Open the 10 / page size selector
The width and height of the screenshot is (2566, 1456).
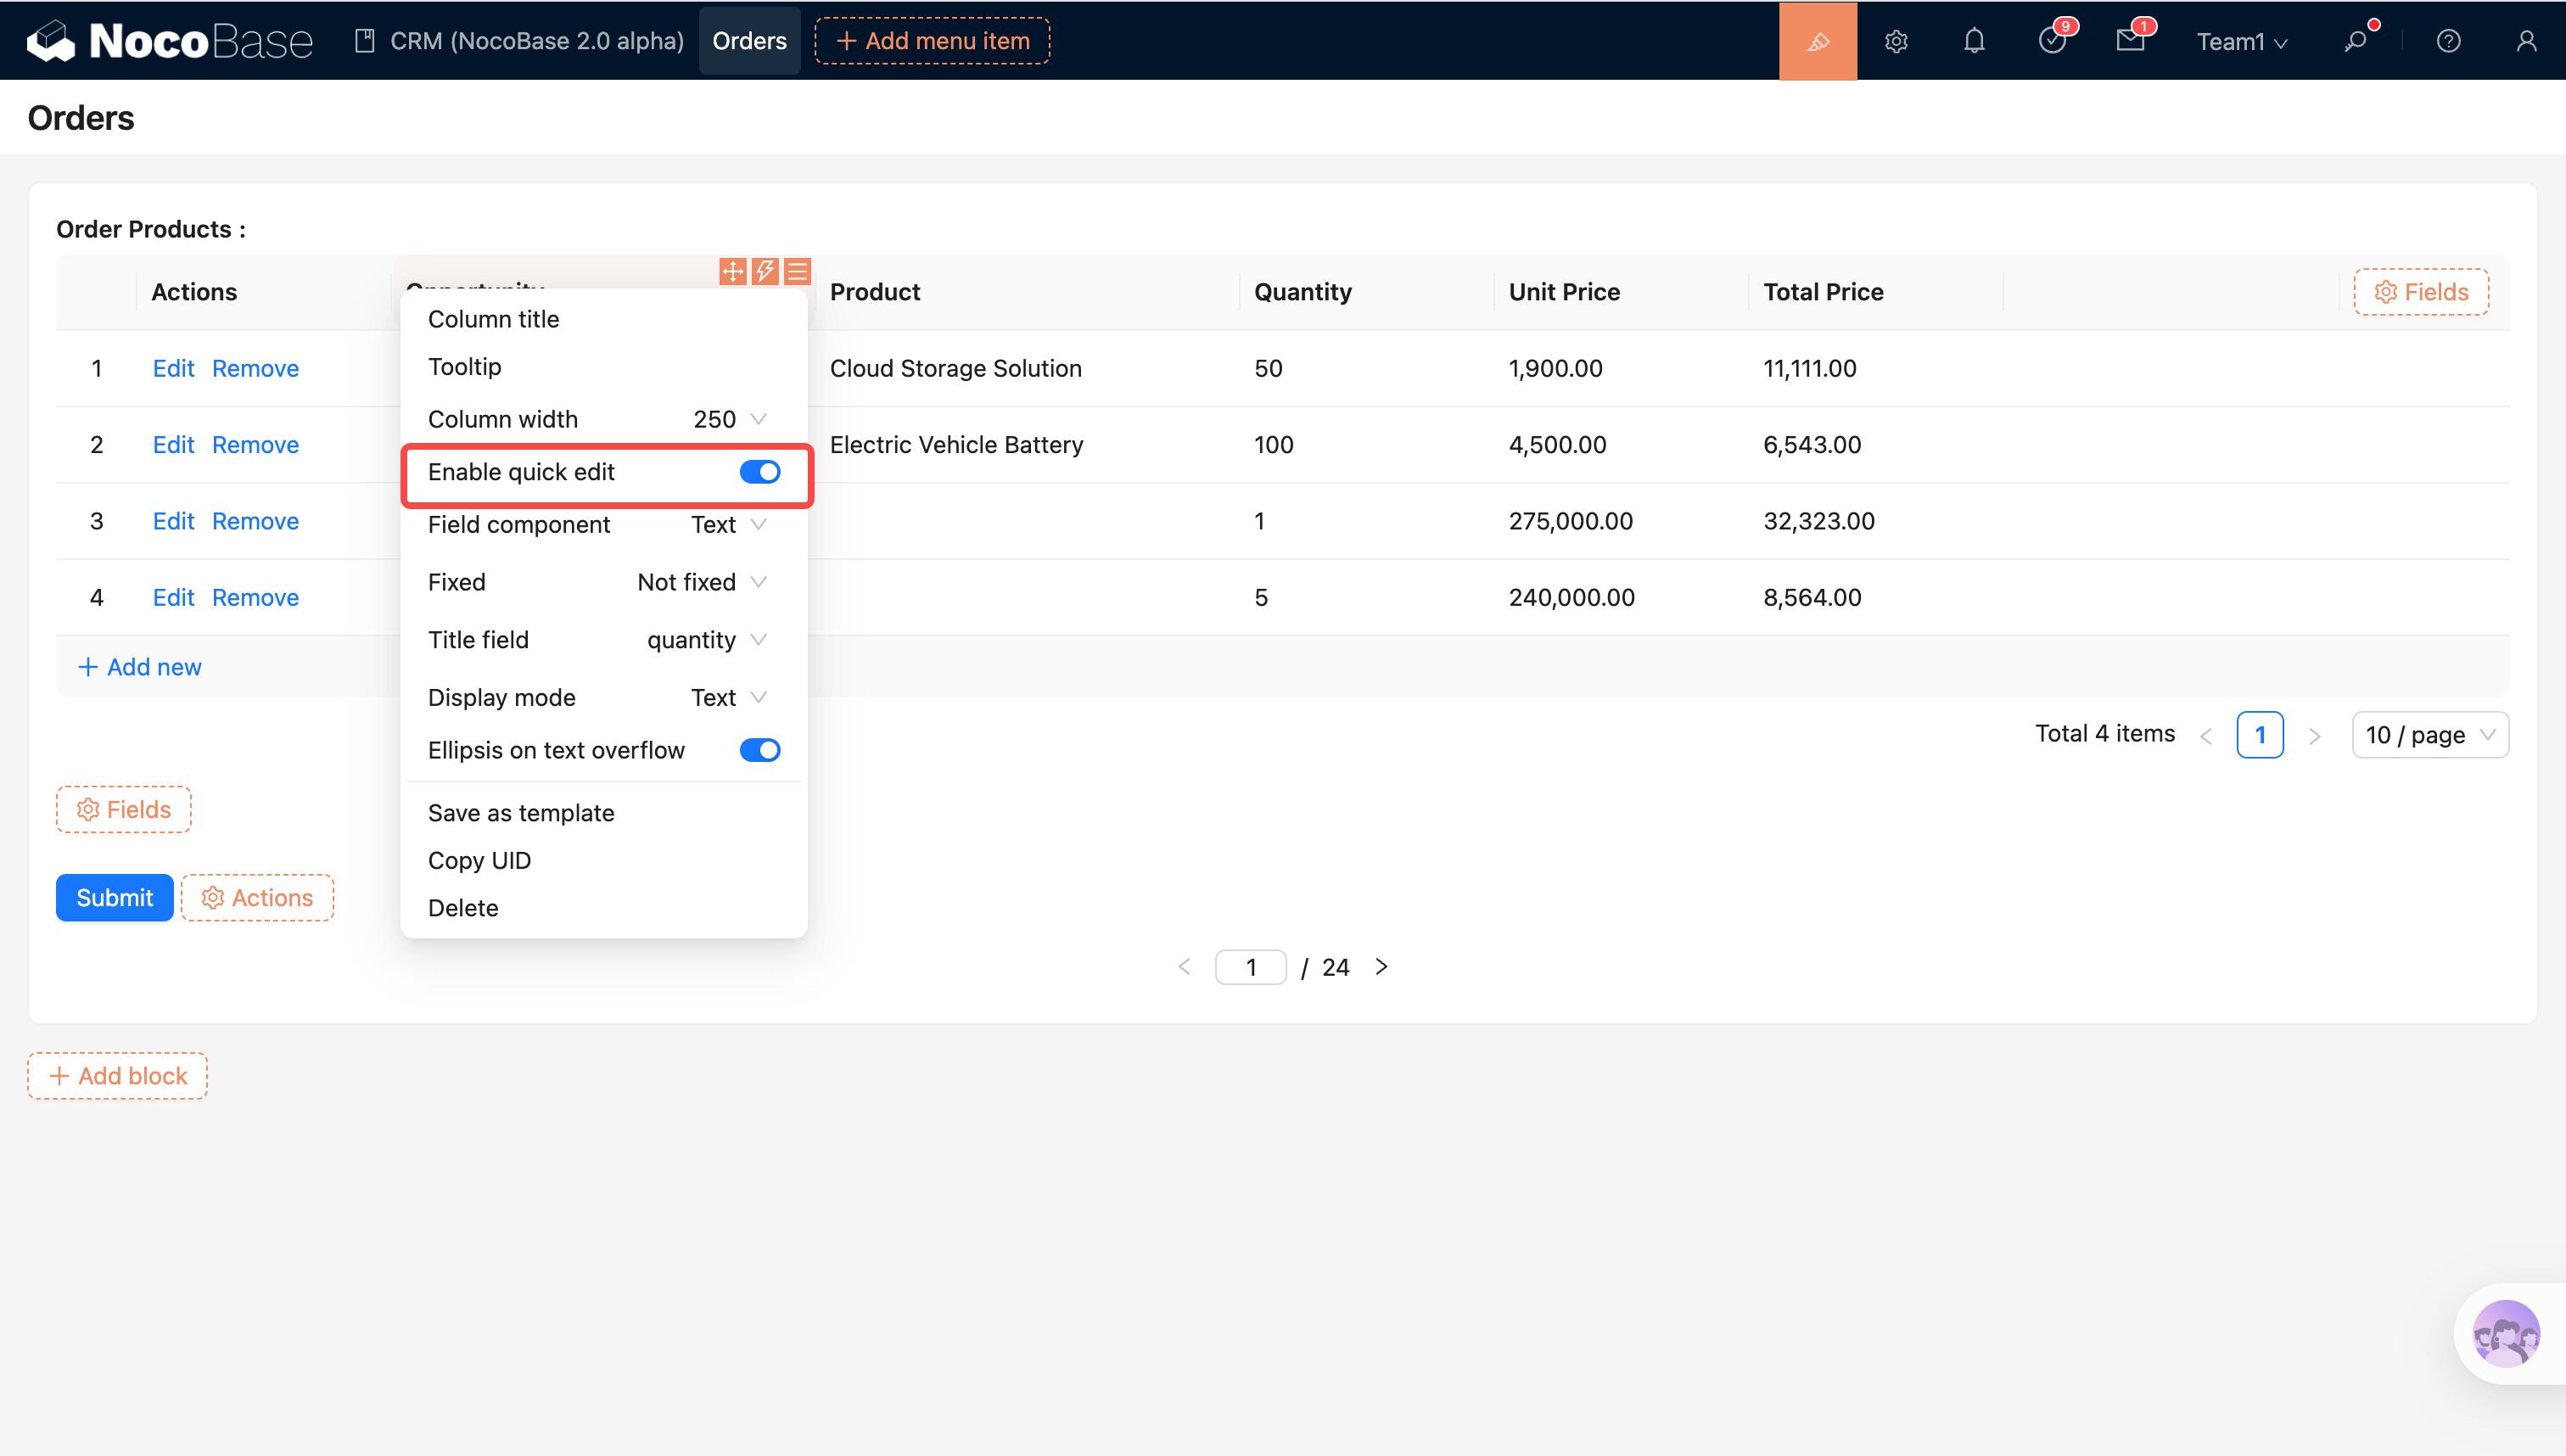(x=2429, y=735)
